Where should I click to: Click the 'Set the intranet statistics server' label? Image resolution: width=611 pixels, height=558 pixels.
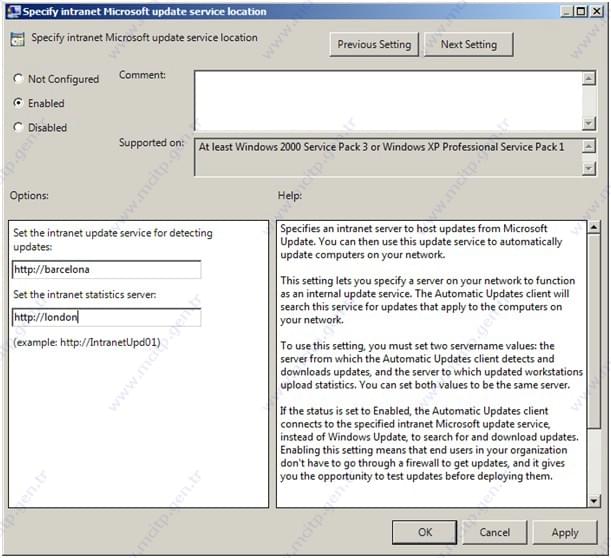point(85,295)
